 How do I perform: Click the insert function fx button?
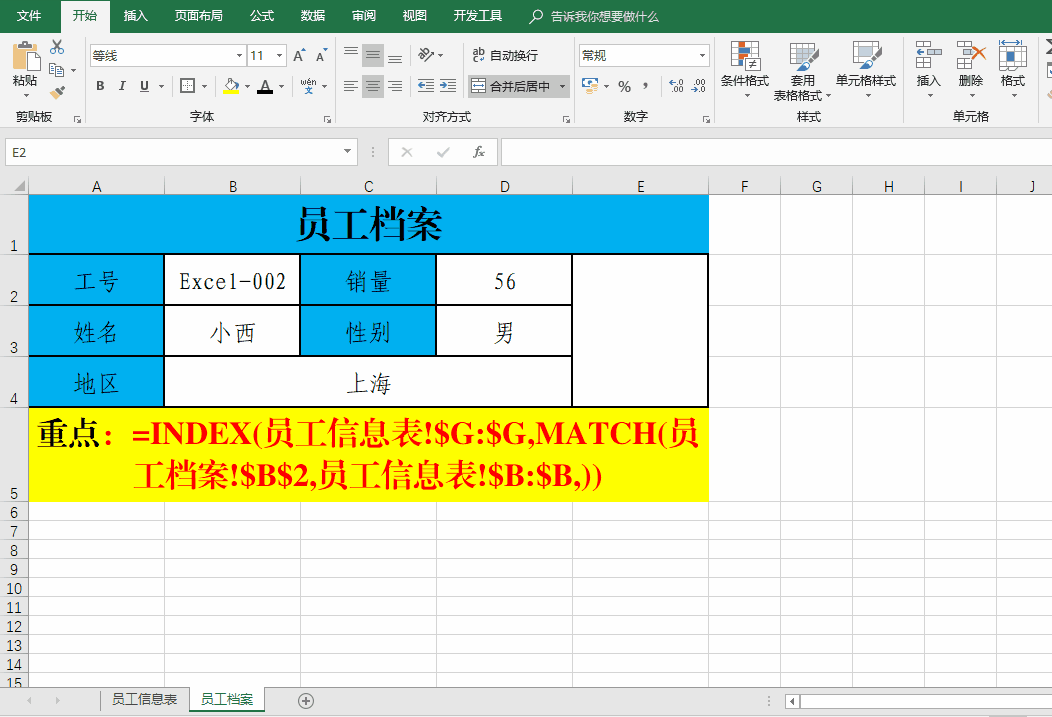coord(478,152)
